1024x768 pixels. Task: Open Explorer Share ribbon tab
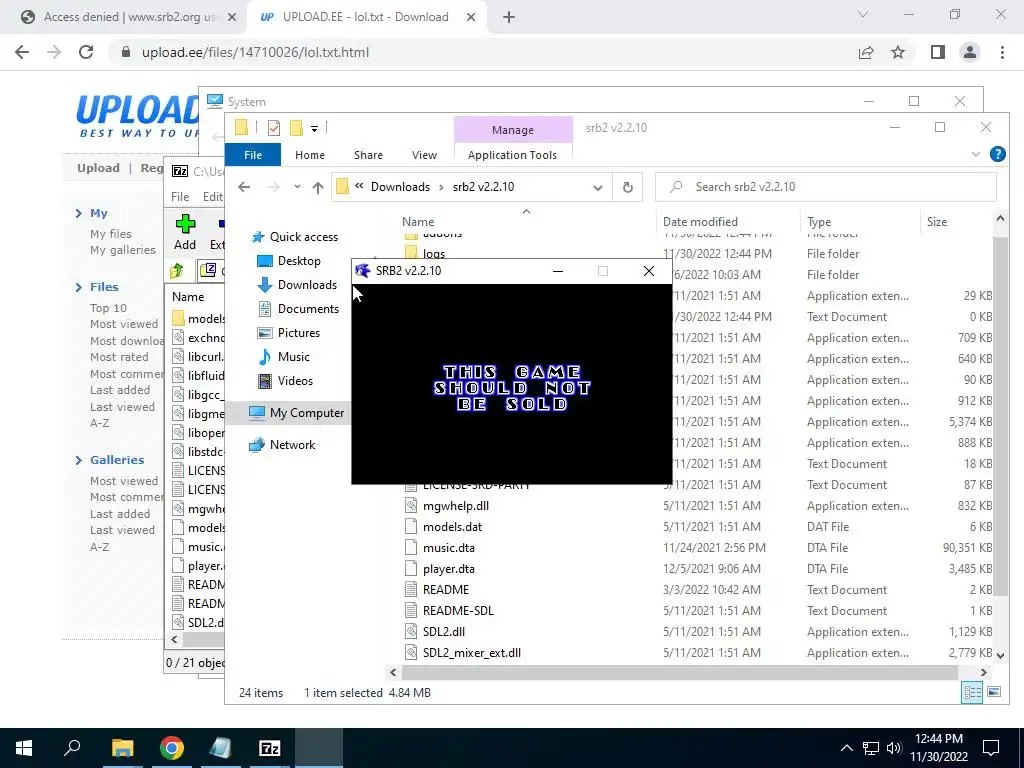368,155
